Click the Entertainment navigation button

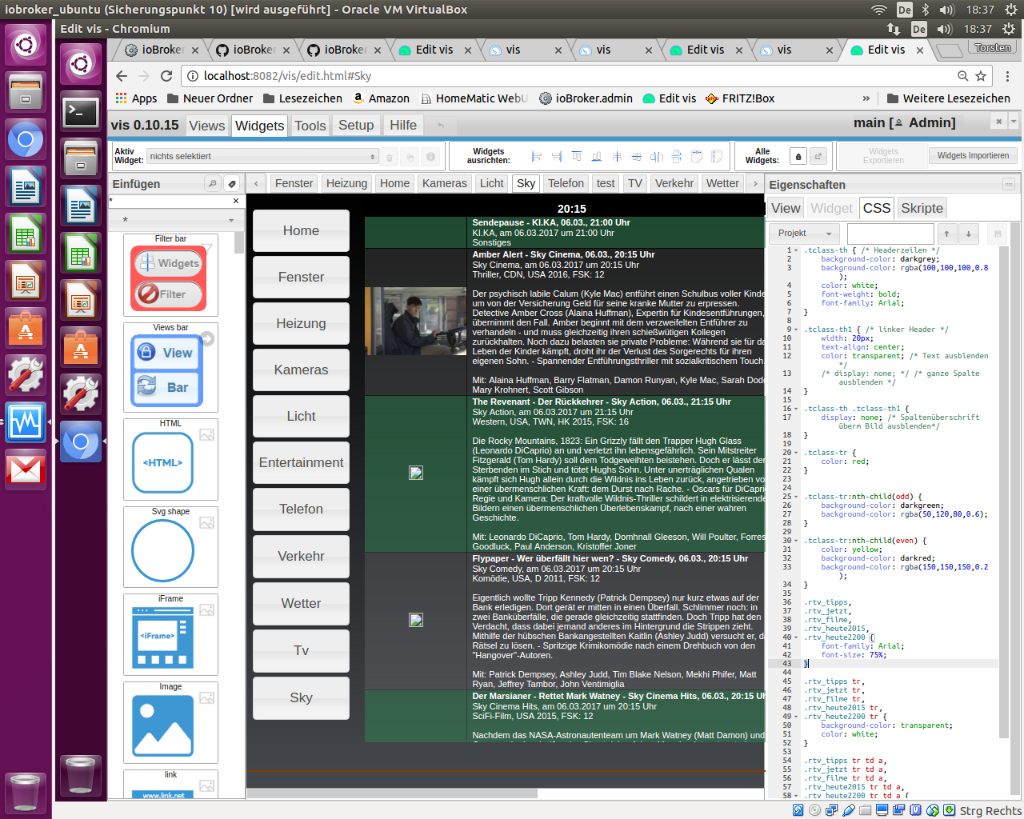[x=301, y=463]
